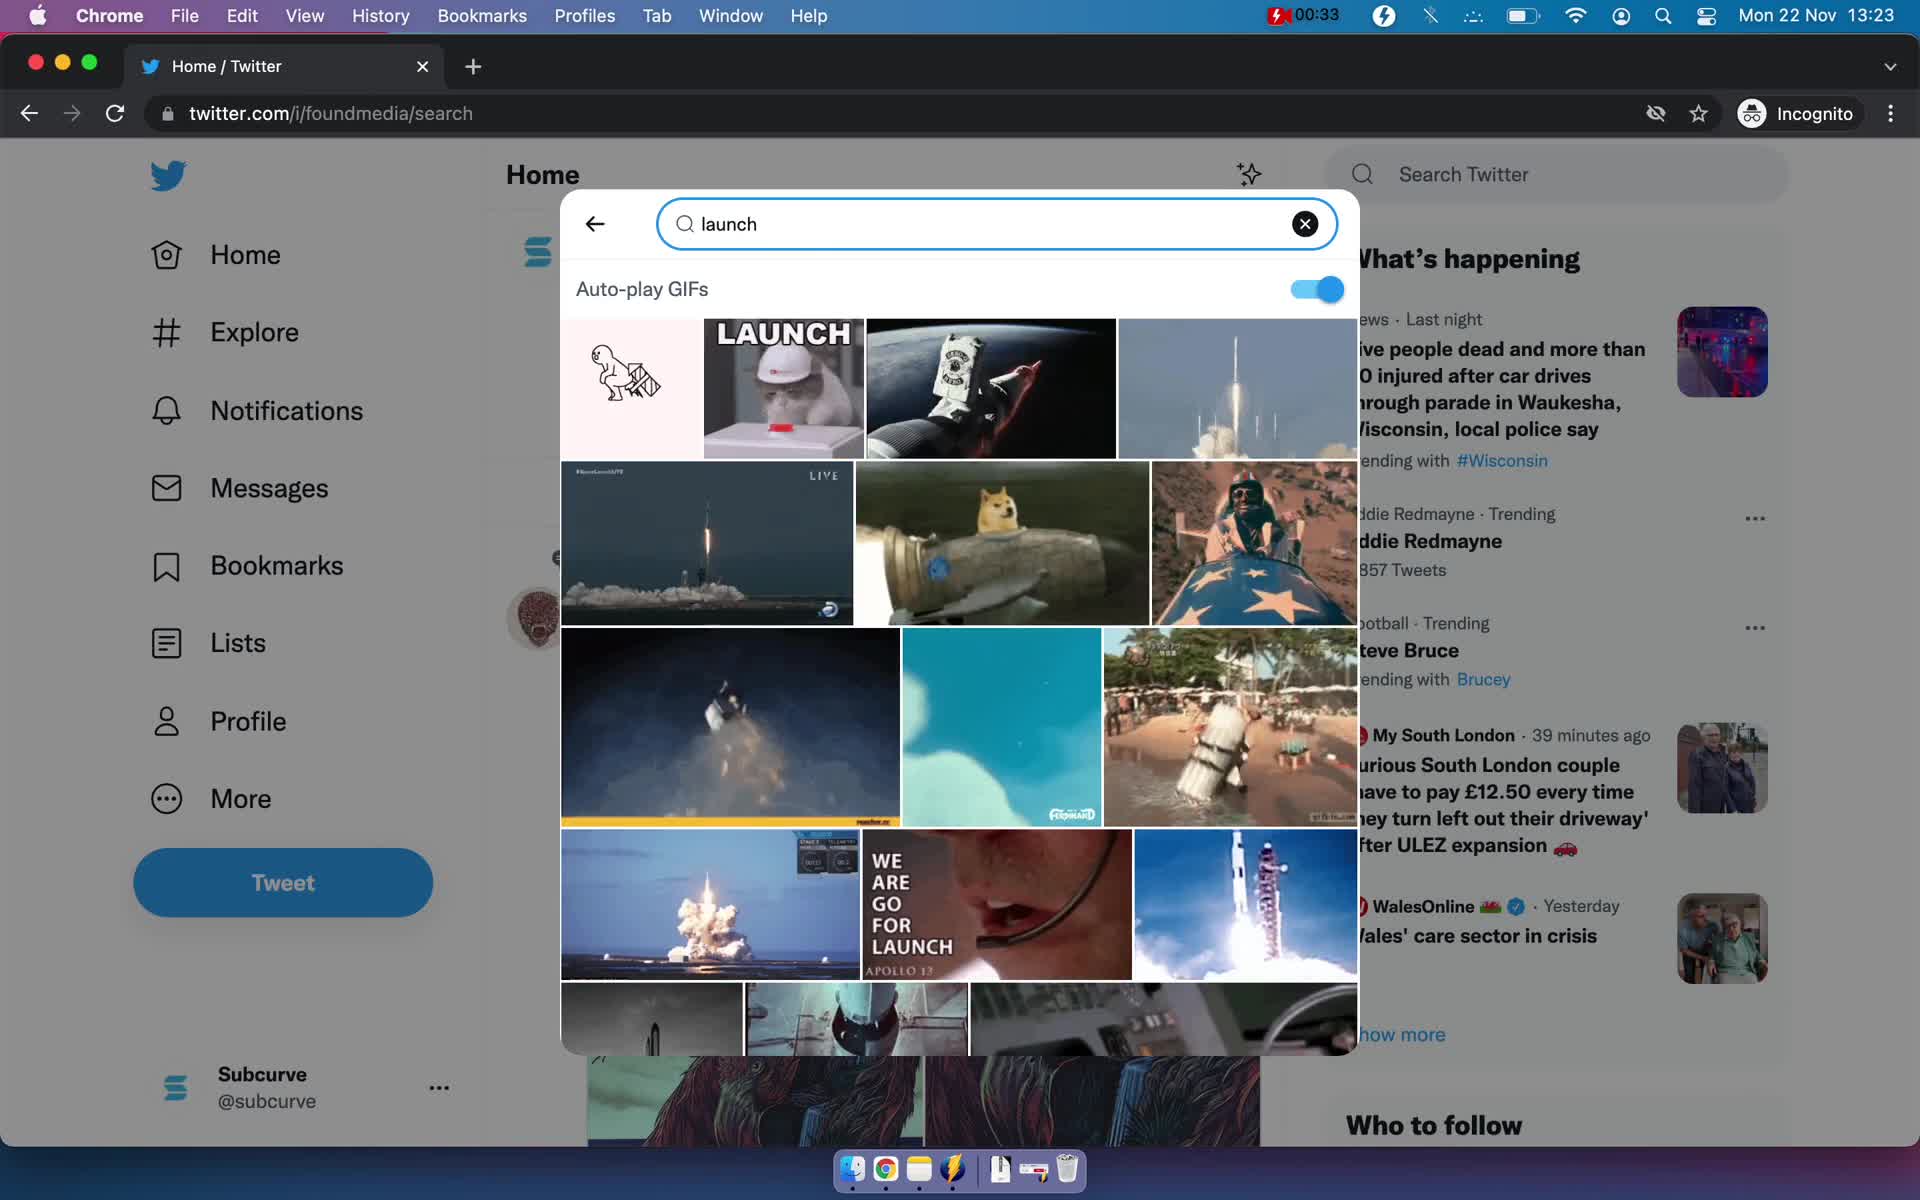This screenshot has height=1200, width=1920.
Task: Open more options for Steve Bruce trend
Action: (1755, 628)
